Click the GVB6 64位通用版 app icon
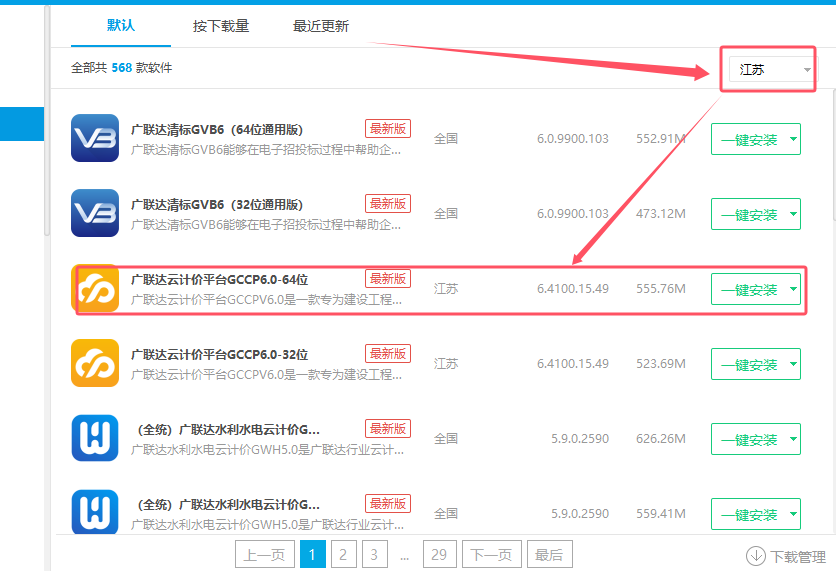836x571 pixels. tap(95, 138)
